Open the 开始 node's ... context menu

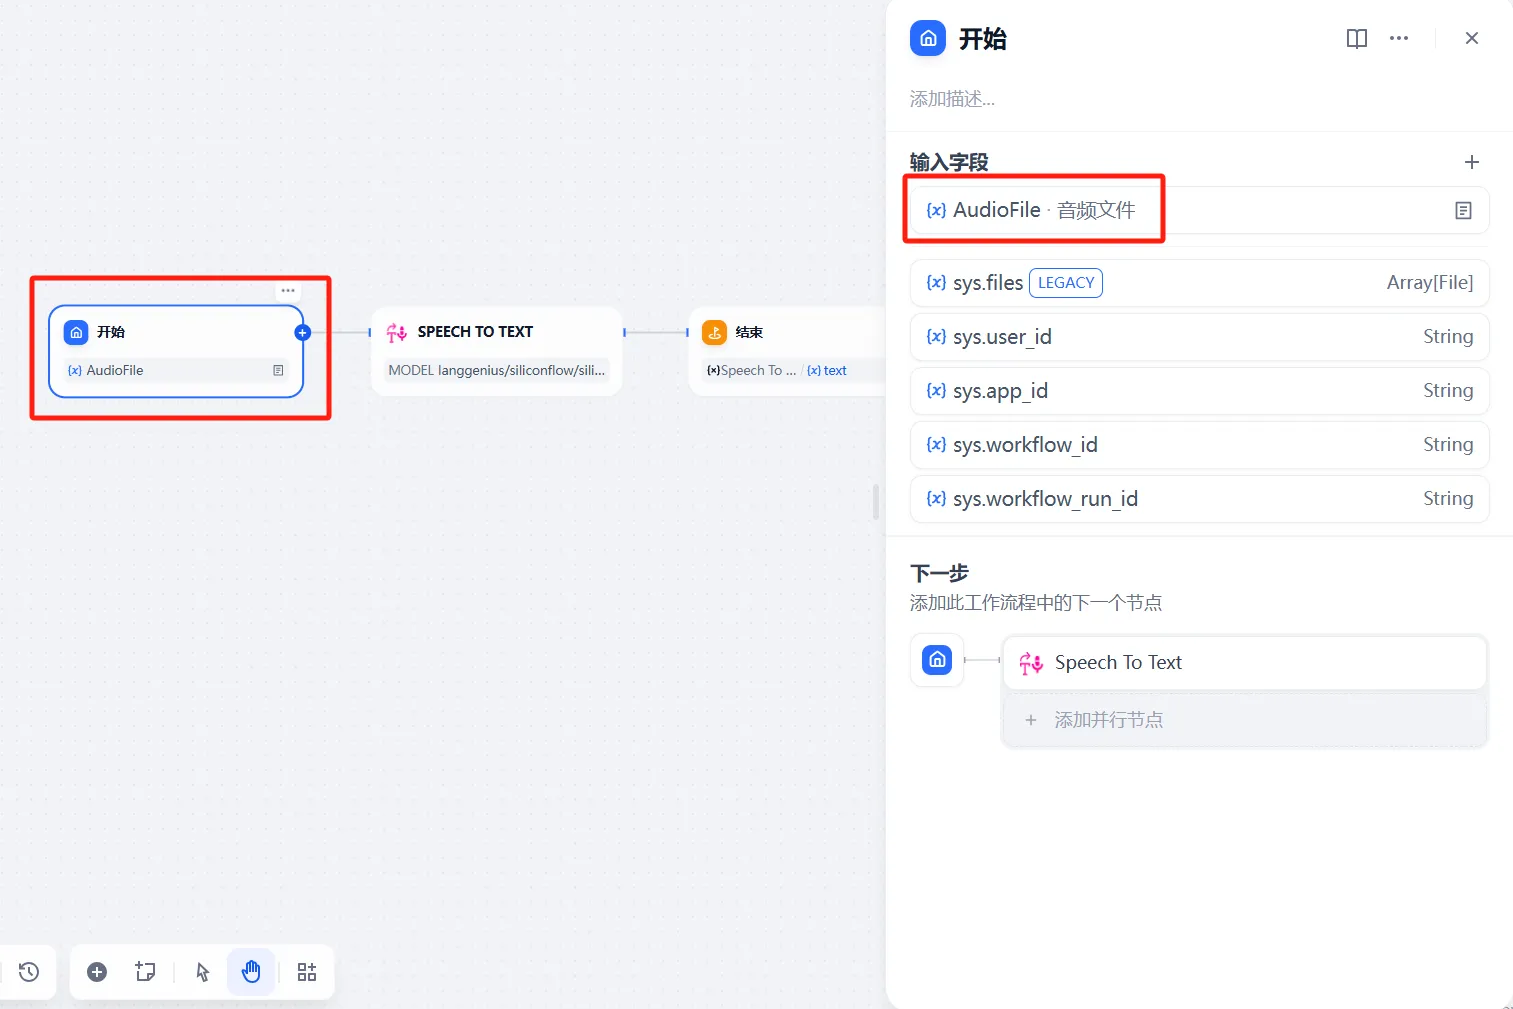288,290
